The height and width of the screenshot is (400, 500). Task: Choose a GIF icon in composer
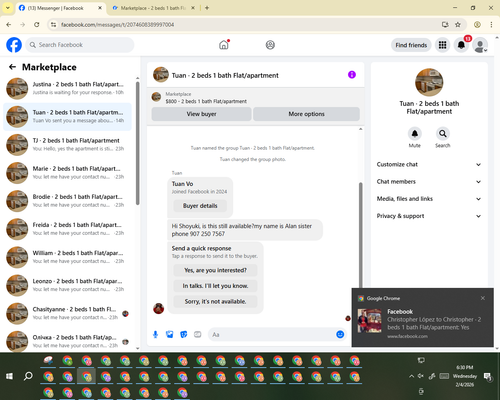(x=198, y=334)
